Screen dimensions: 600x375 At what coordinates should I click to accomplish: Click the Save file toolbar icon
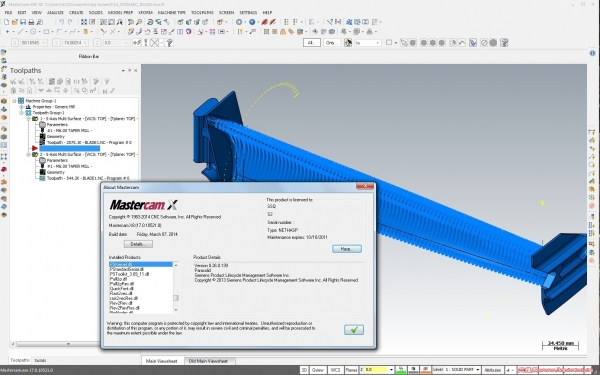[x=23, y=22]
